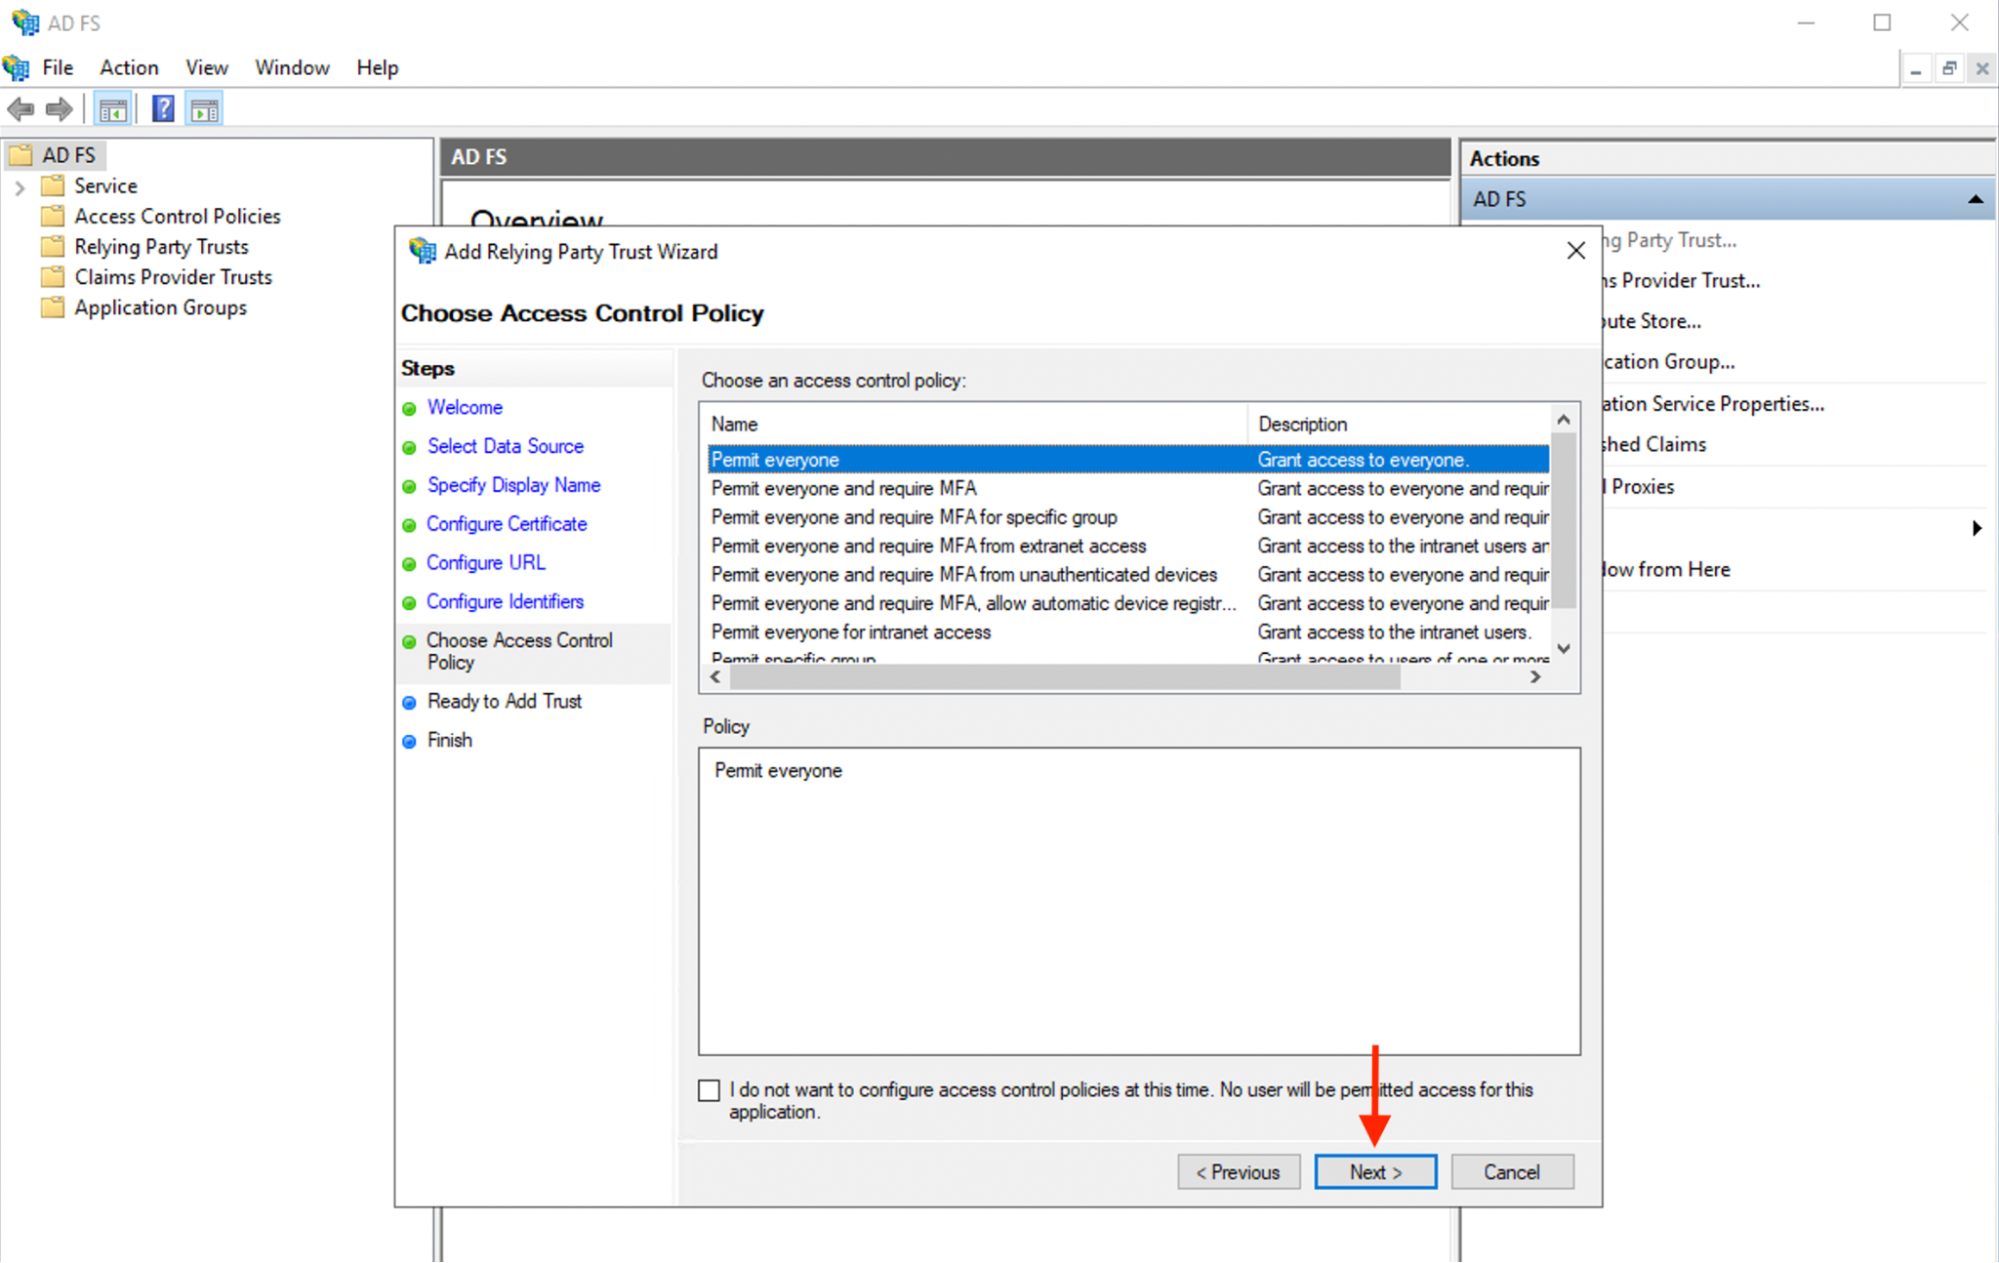The width and height of the screenshot is (1999, 1263).
Task: Close the Add Relying Party Trust Wizard
Action: coord(1575,251)
